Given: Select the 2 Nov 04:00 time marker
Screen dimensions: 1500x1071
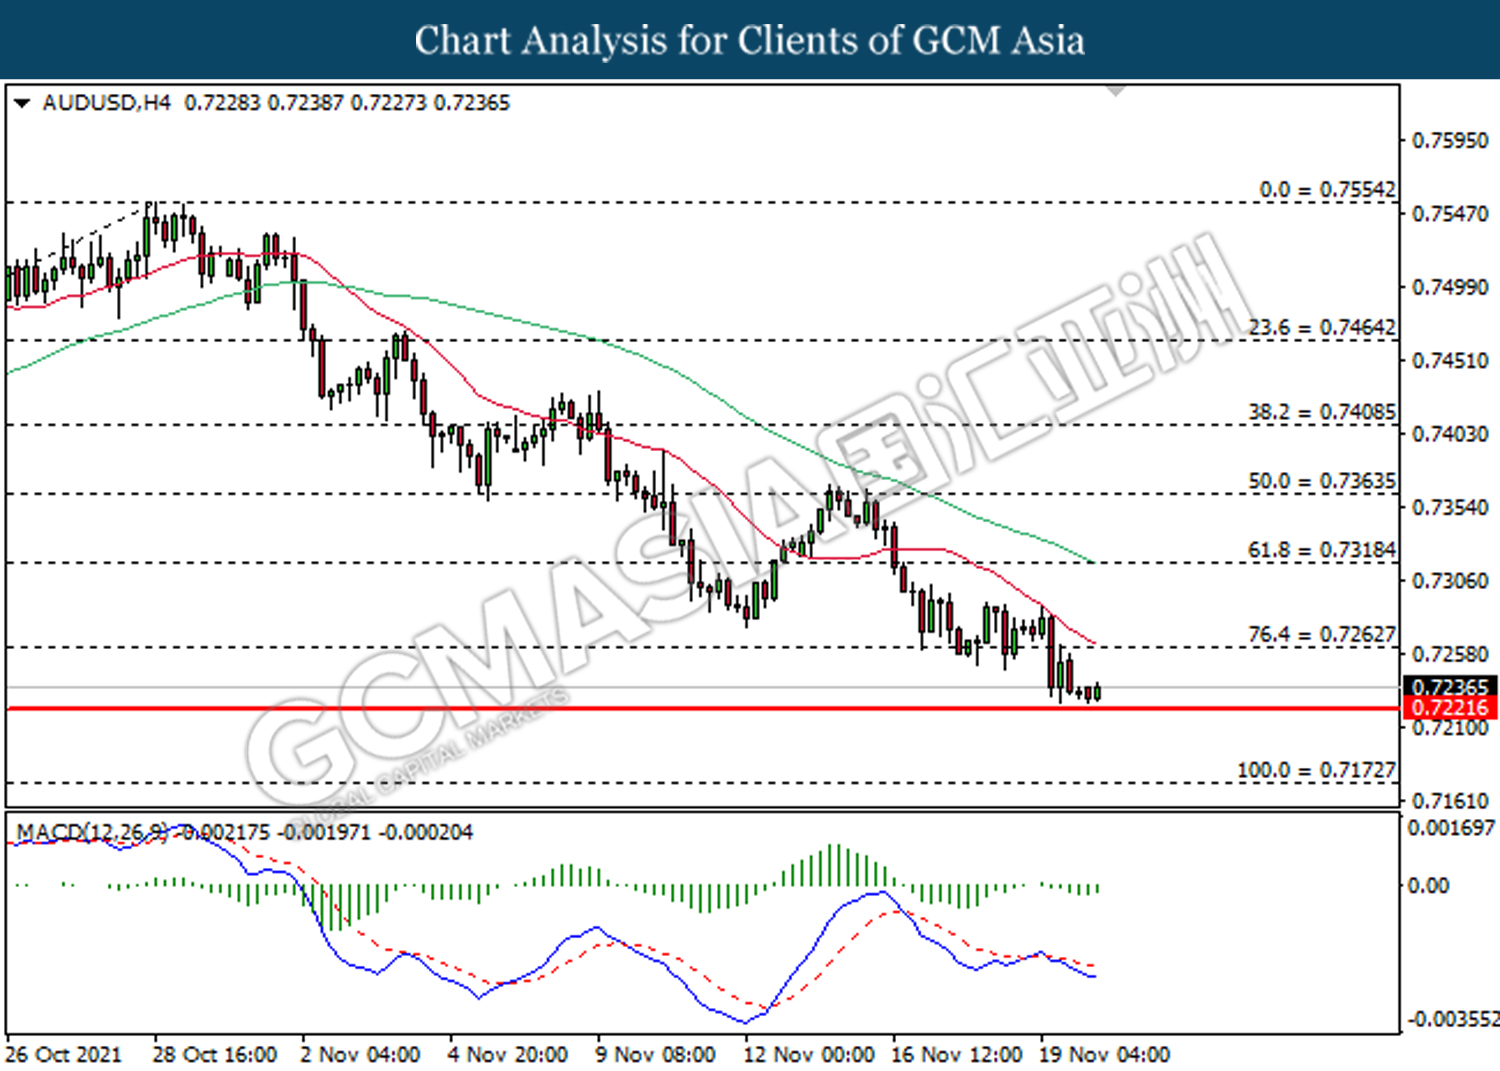Looking at the screenshot, I should (360, 1055).
